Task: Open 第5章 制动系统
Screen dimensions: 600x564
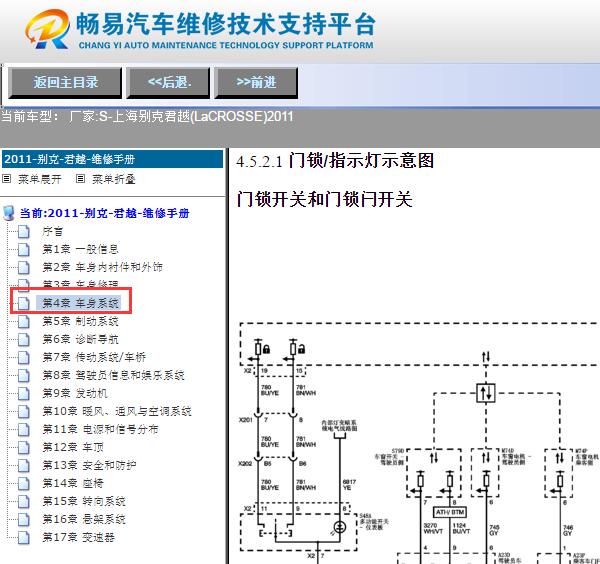Action: 80,321
